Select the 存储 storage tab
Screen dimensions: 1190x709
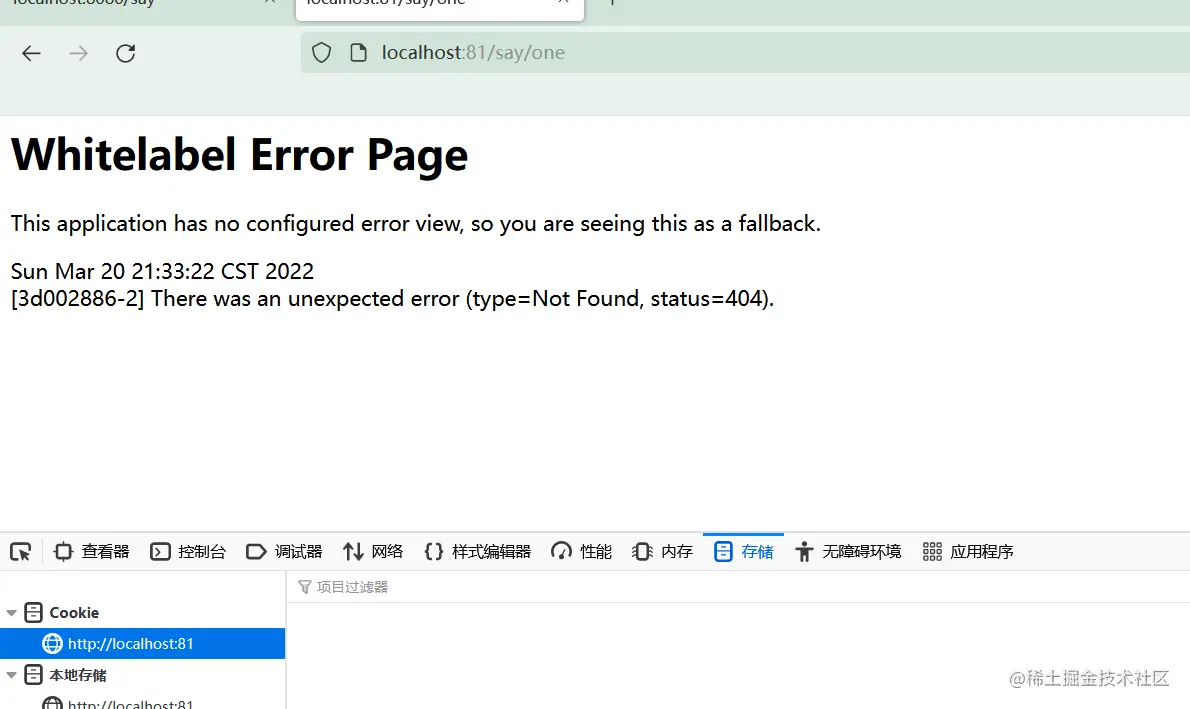(744, 552)
